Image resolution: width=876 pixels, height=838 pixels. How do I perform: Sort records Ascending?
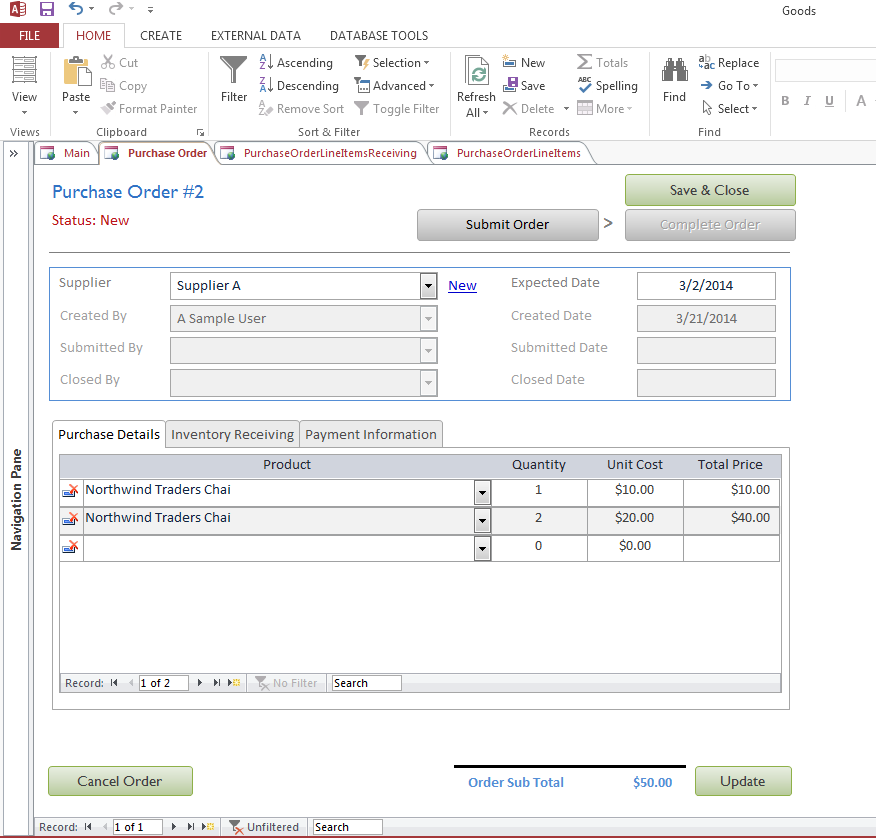tap(297, 62)
